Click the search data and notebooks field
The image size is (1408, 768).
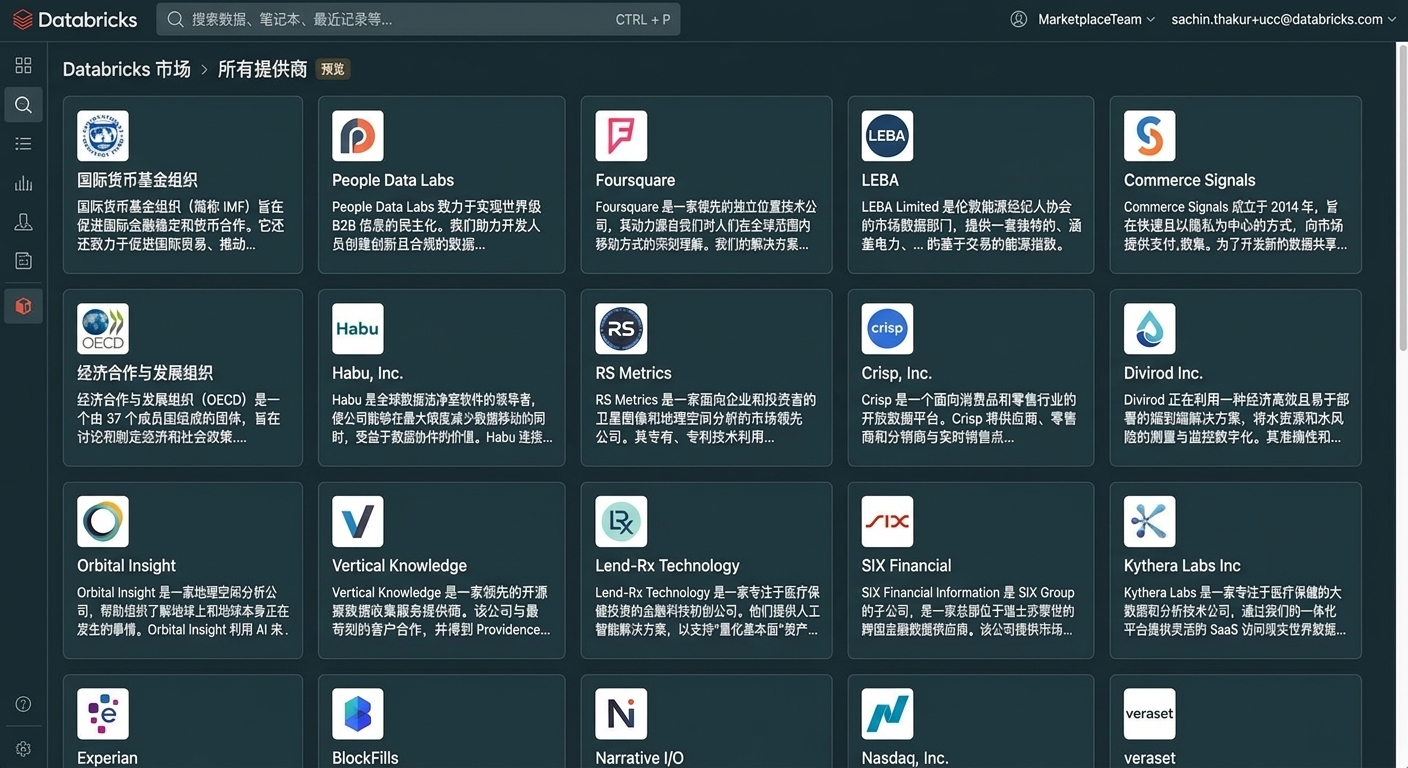coord(418,19)
